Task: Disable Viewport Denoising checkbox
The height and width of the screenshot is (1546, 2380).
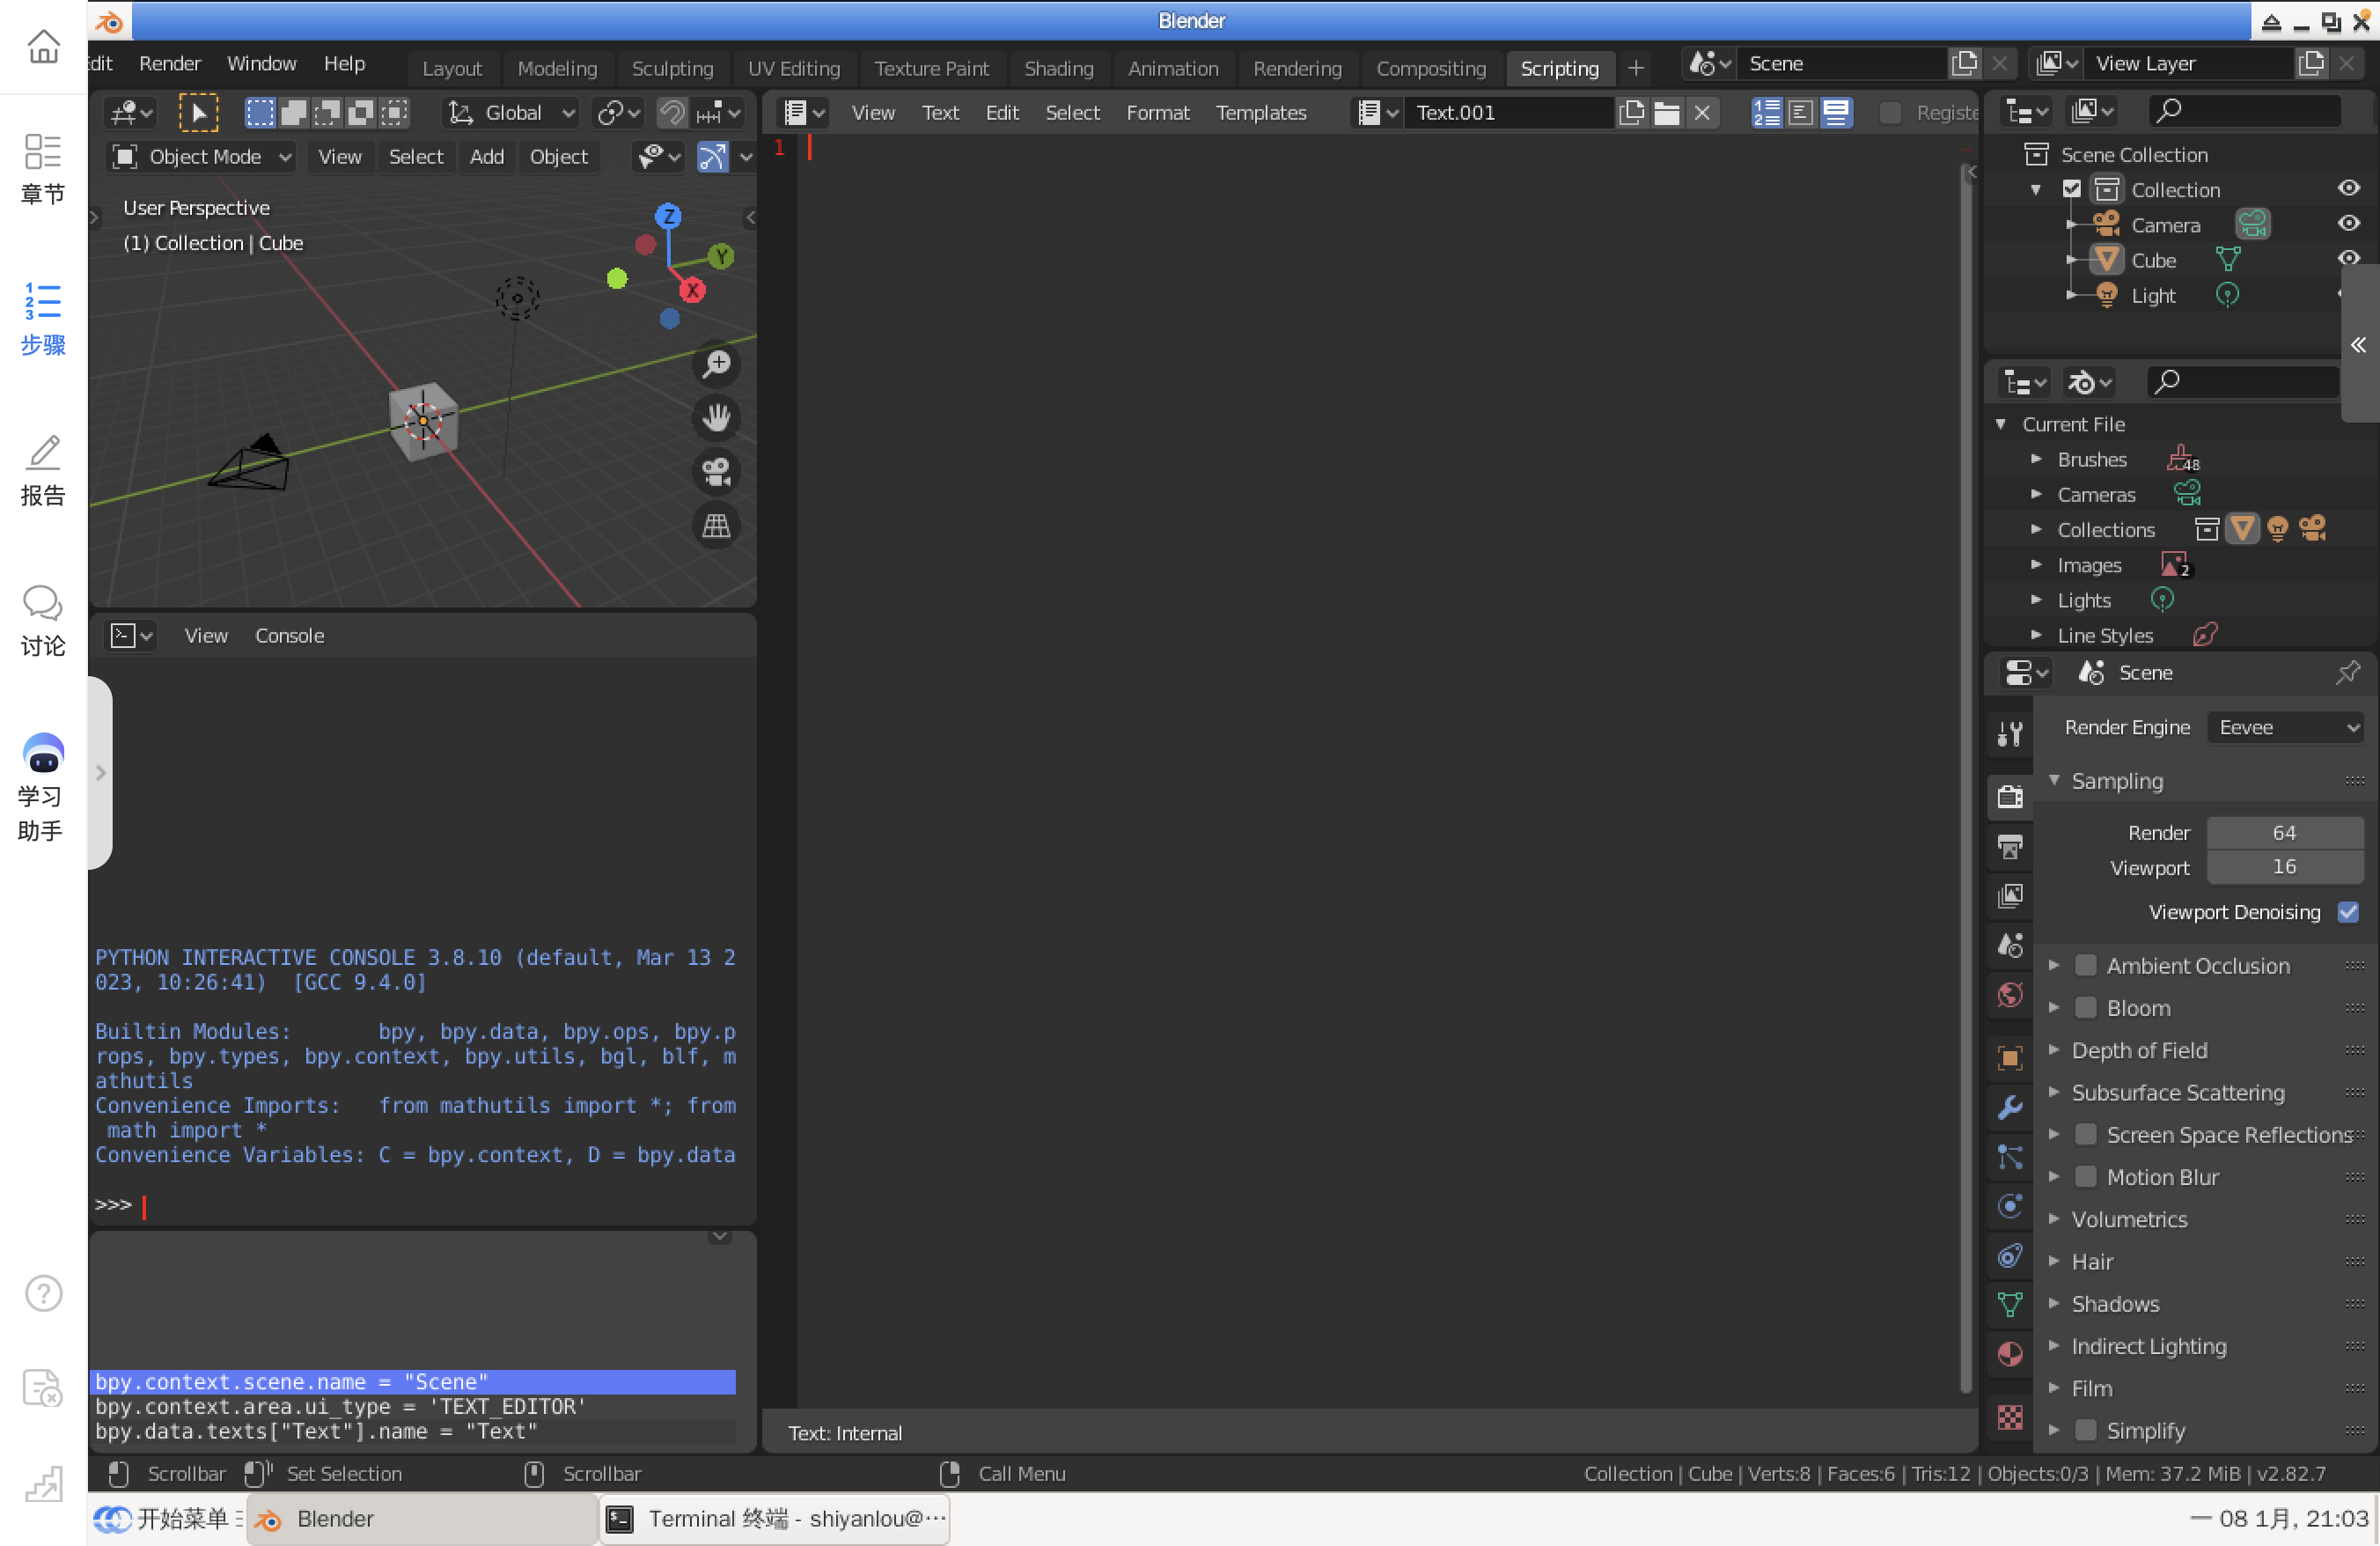Action: click(2347, 912)
